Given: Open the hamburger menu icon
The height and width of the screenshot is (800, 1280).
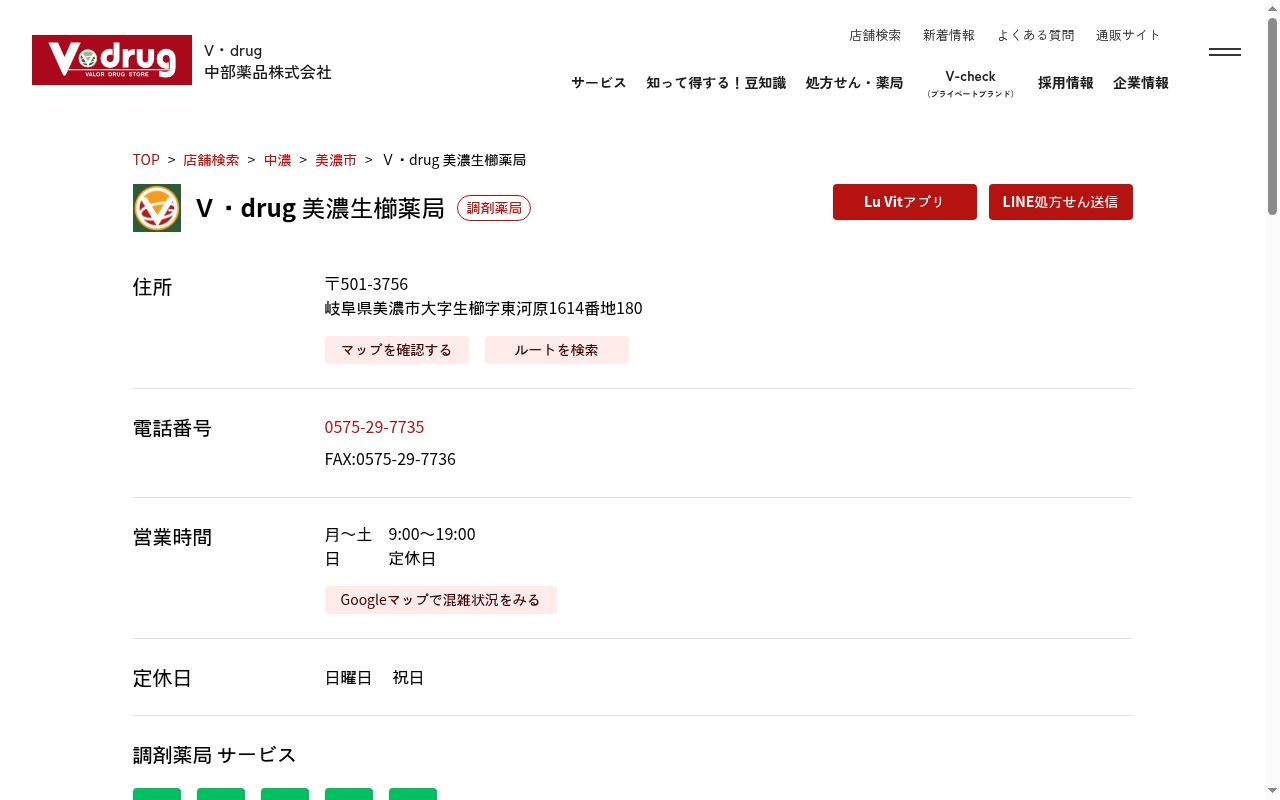Looking at the screenshot, I should [1224, 52].
